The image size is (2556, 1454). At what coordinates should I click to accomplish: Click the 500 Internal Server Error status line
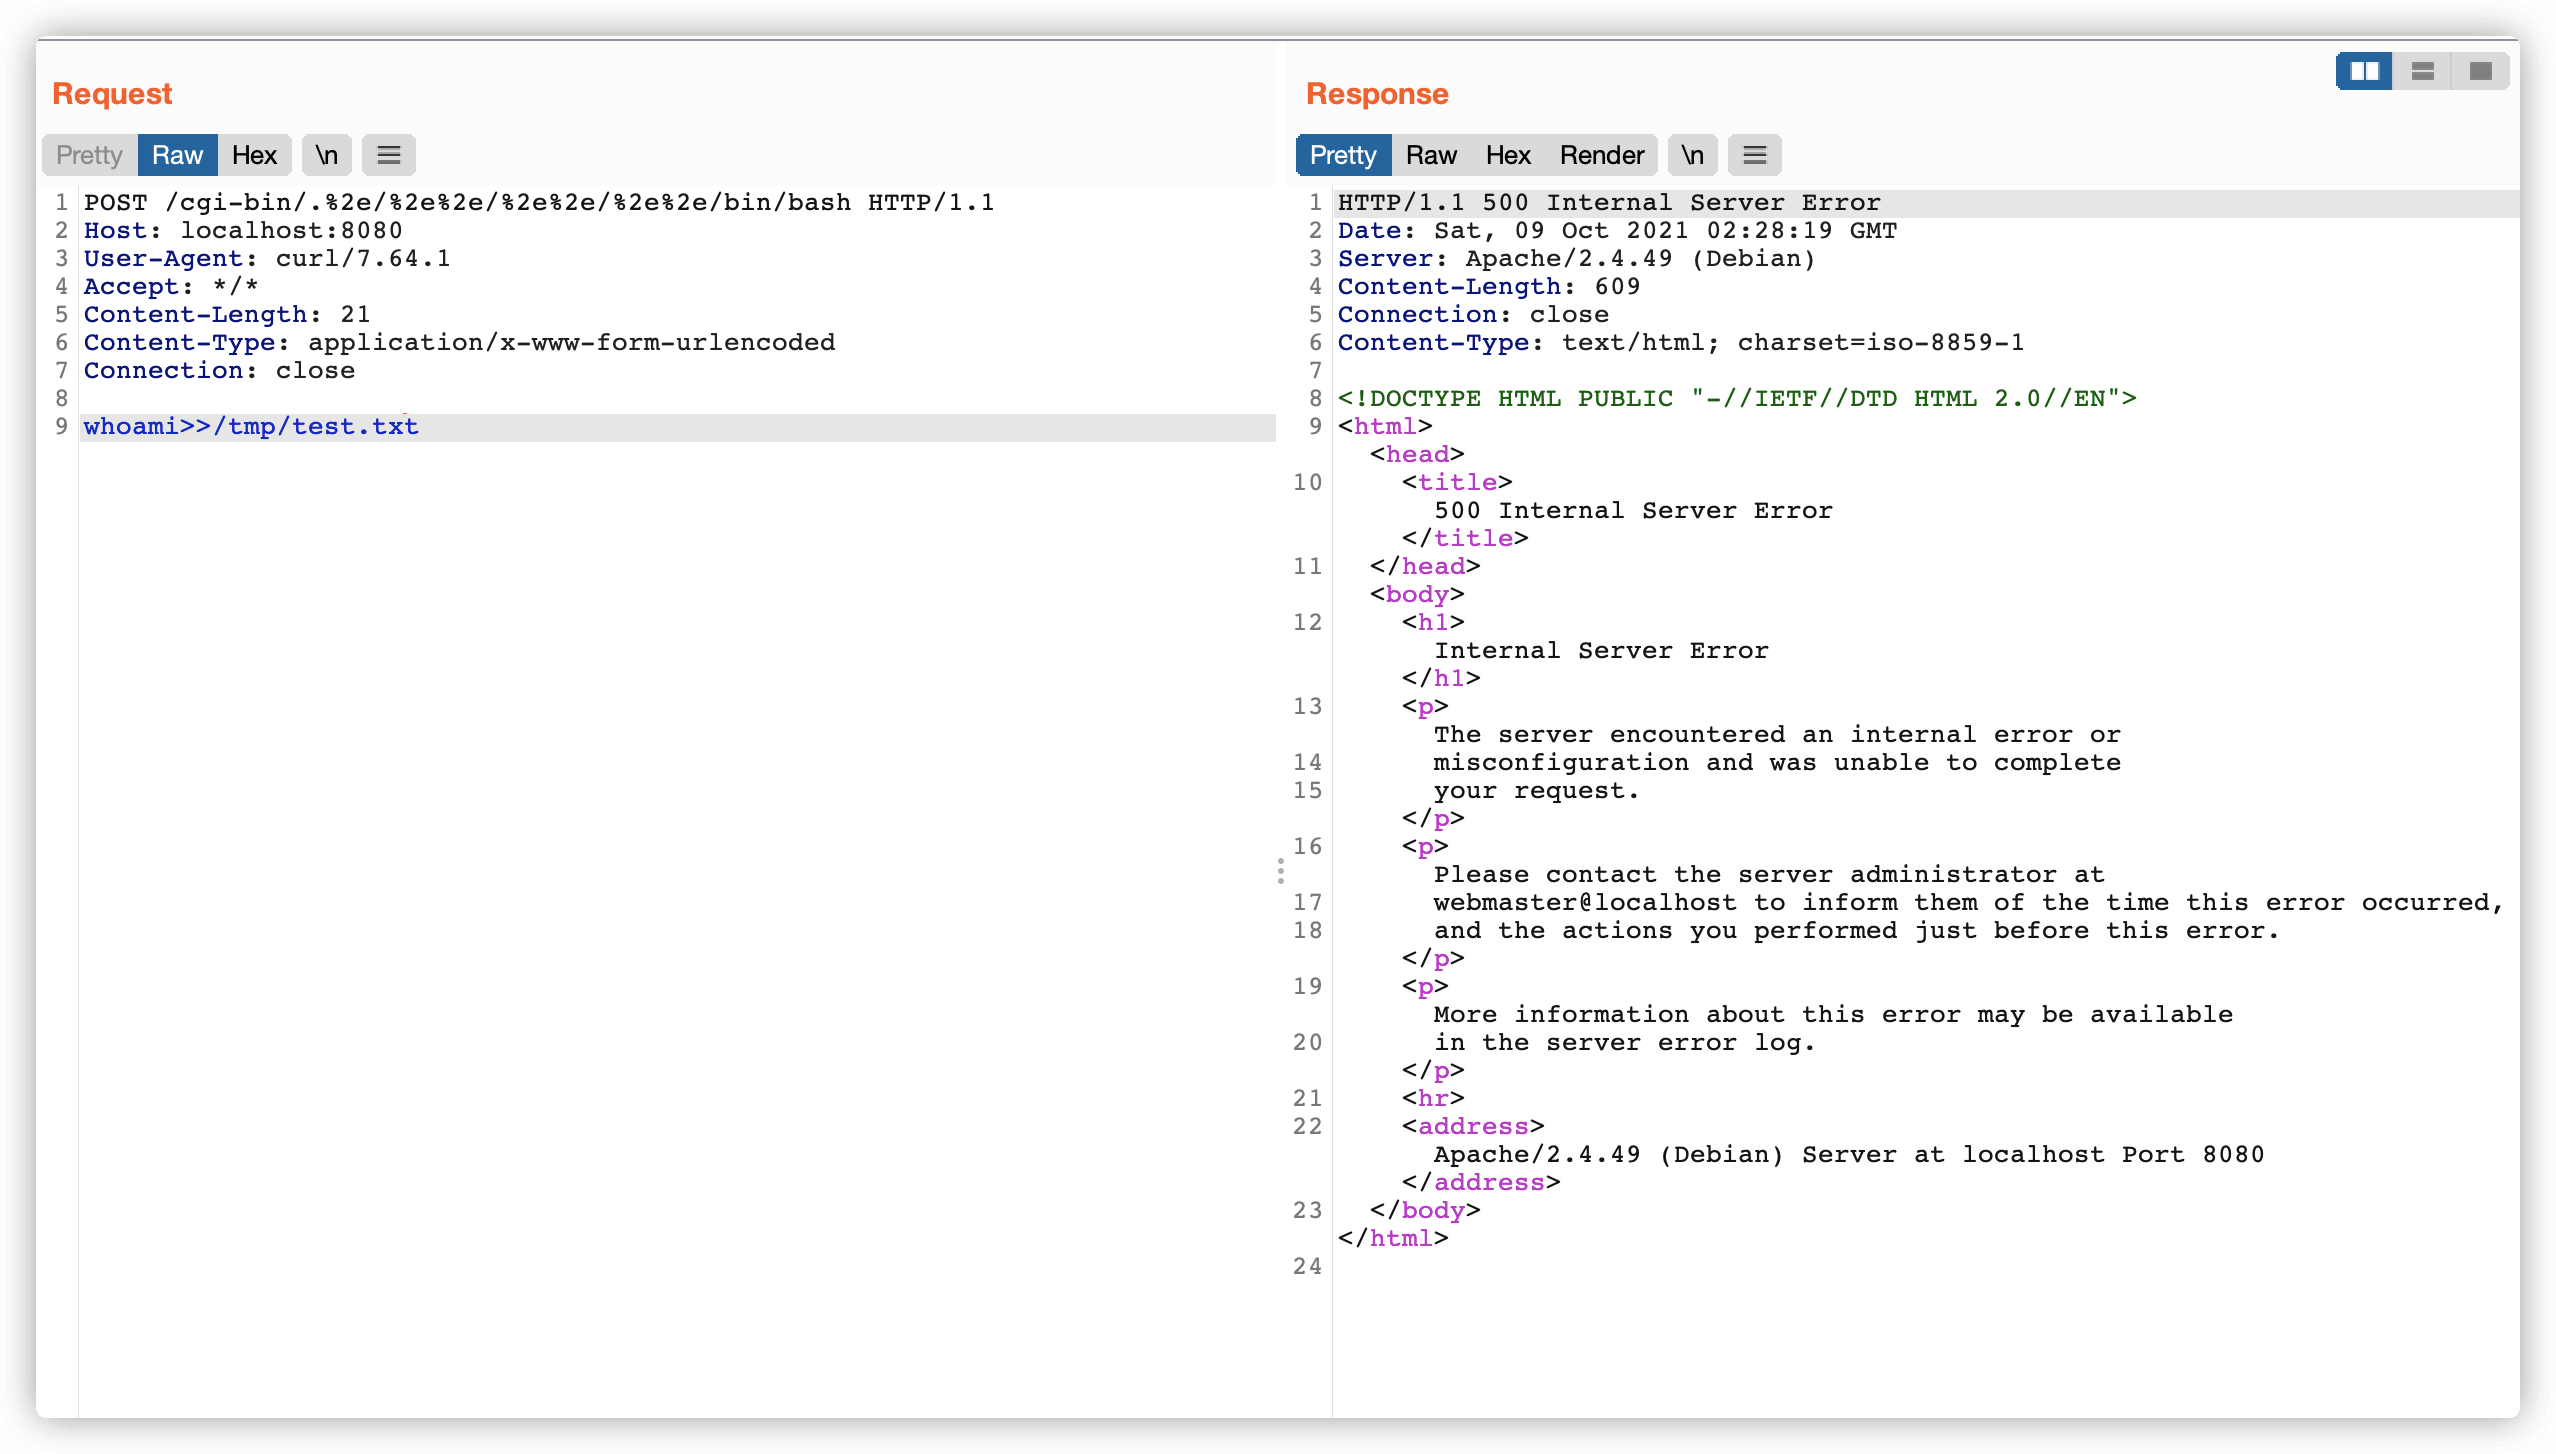coord(1609,203)
